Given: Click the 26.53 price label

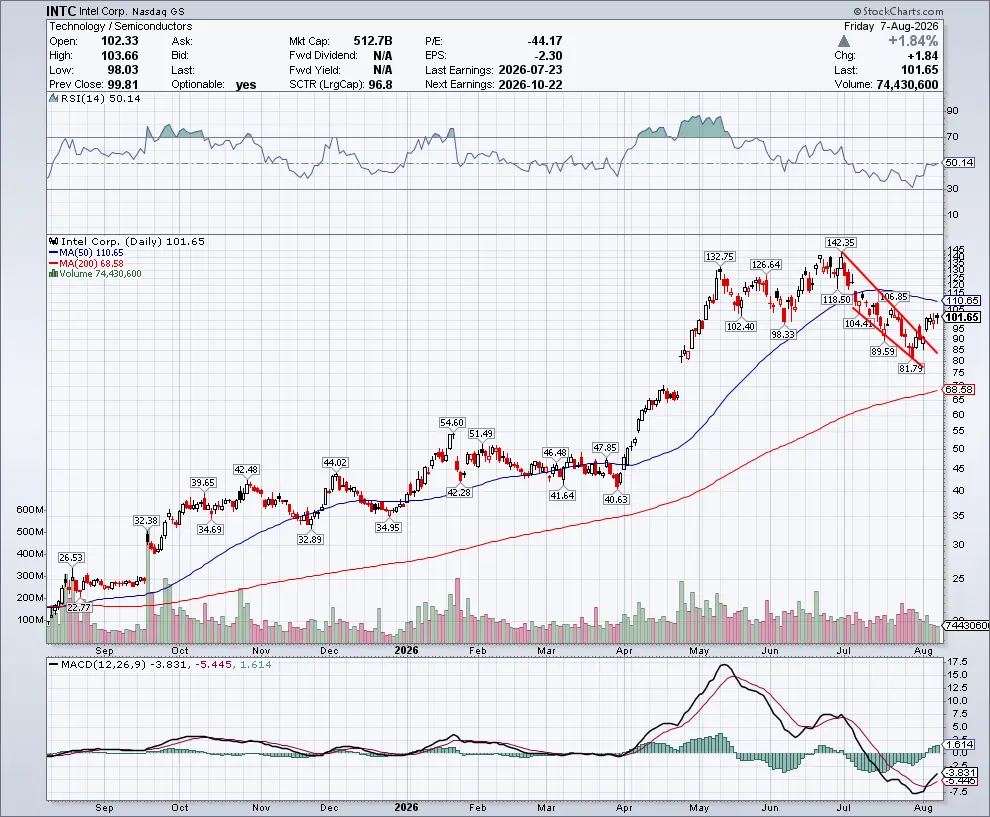Looking at the screenshot, I should coord(71,558).
